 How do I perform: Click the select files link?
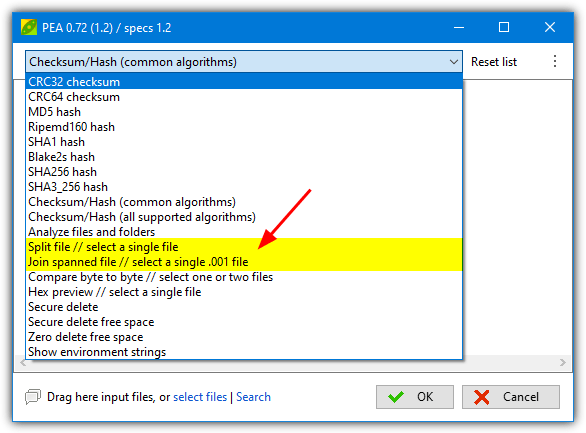coord(200,397)
